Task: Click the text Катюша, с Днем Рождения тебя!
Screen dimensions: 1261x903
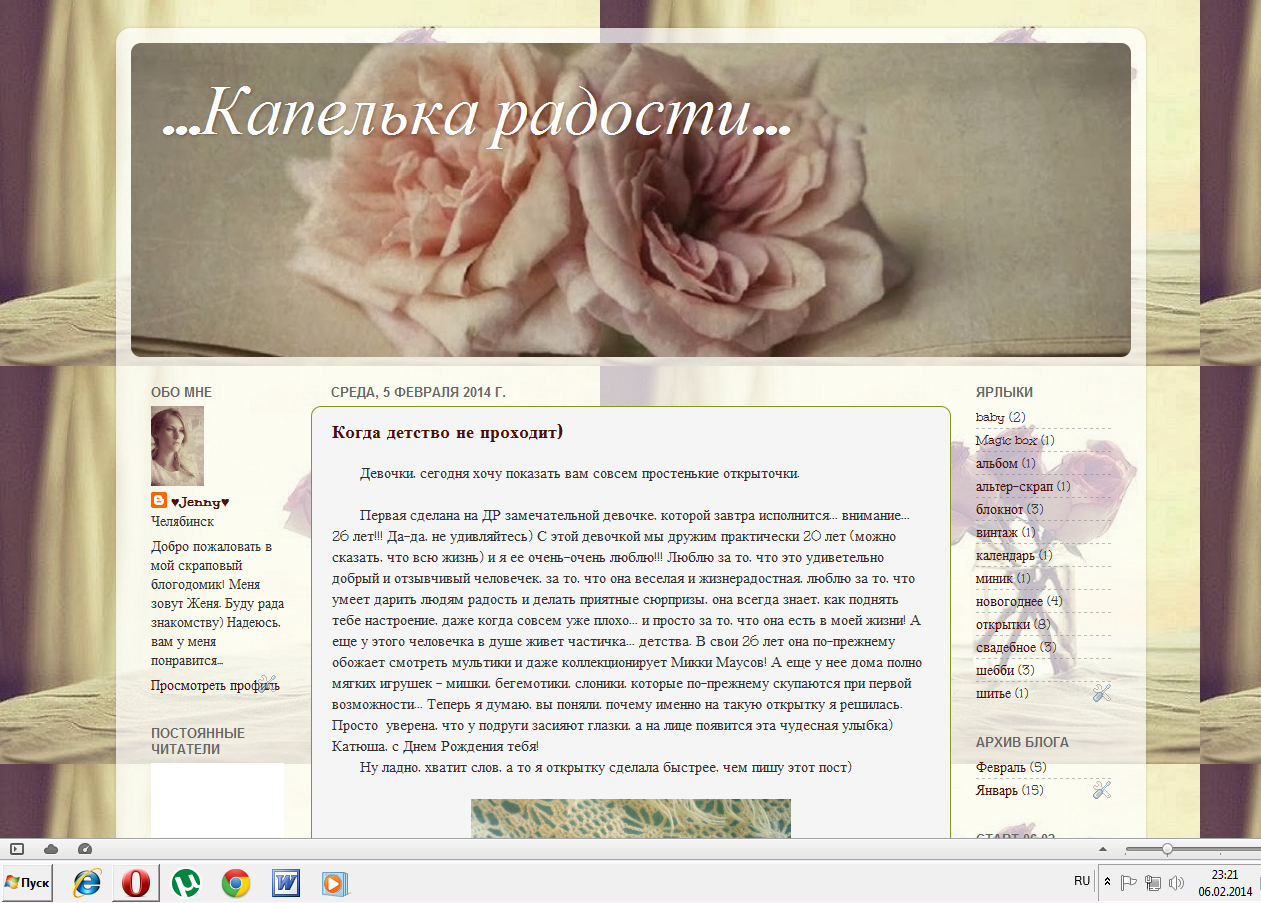Action: [x=435, y=747]
